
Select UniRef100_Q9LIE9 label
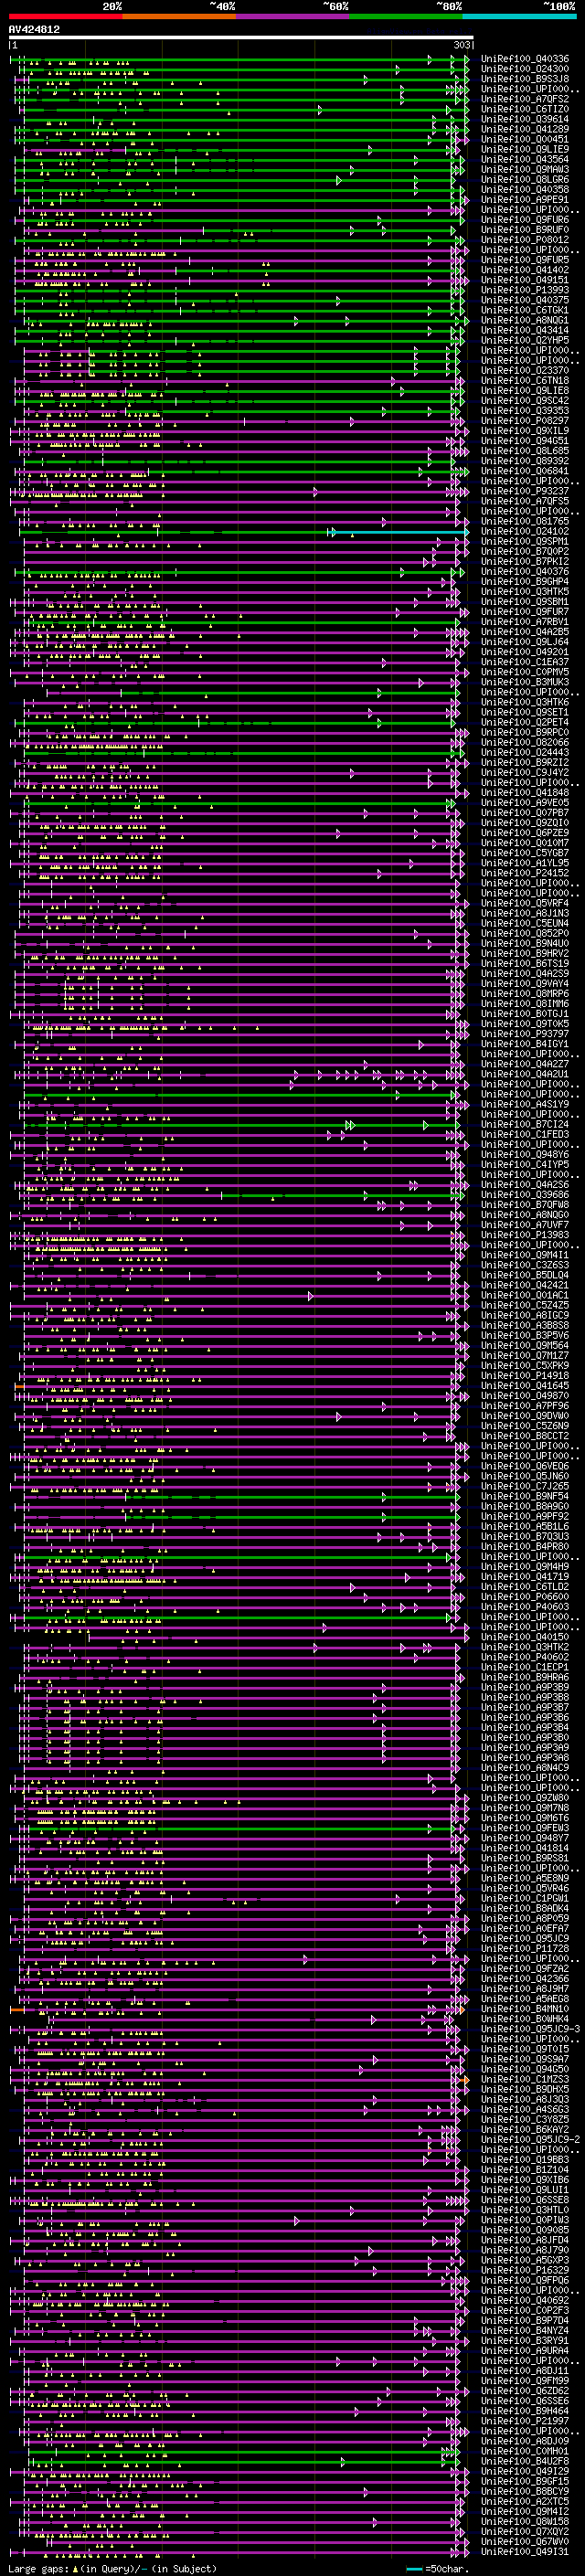click(x=525, y=149)
